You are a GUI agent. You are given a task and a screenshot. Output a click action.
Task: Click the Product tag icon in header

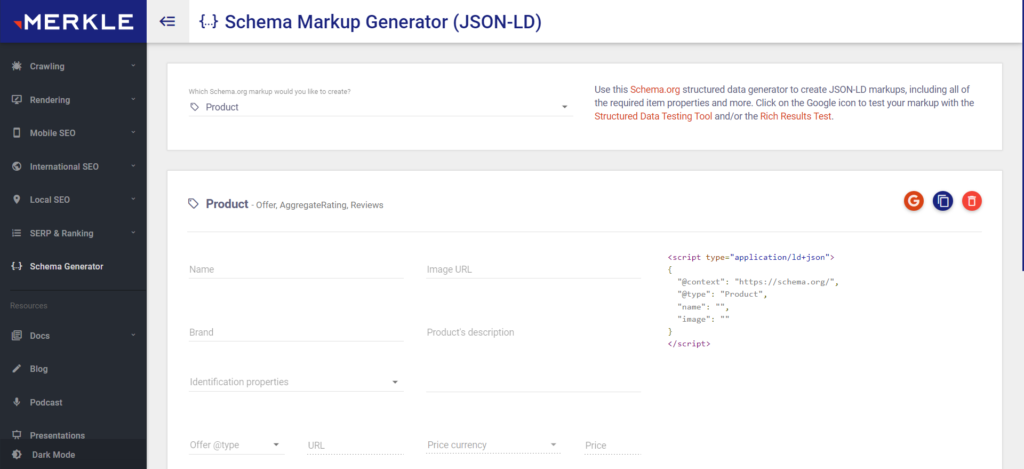click(193, 204)
